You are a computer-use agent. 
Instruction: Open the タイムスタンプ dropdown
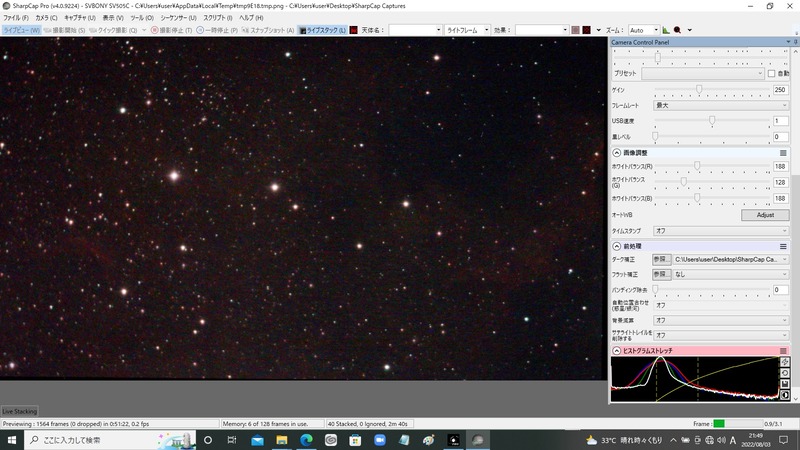(721, 231)
